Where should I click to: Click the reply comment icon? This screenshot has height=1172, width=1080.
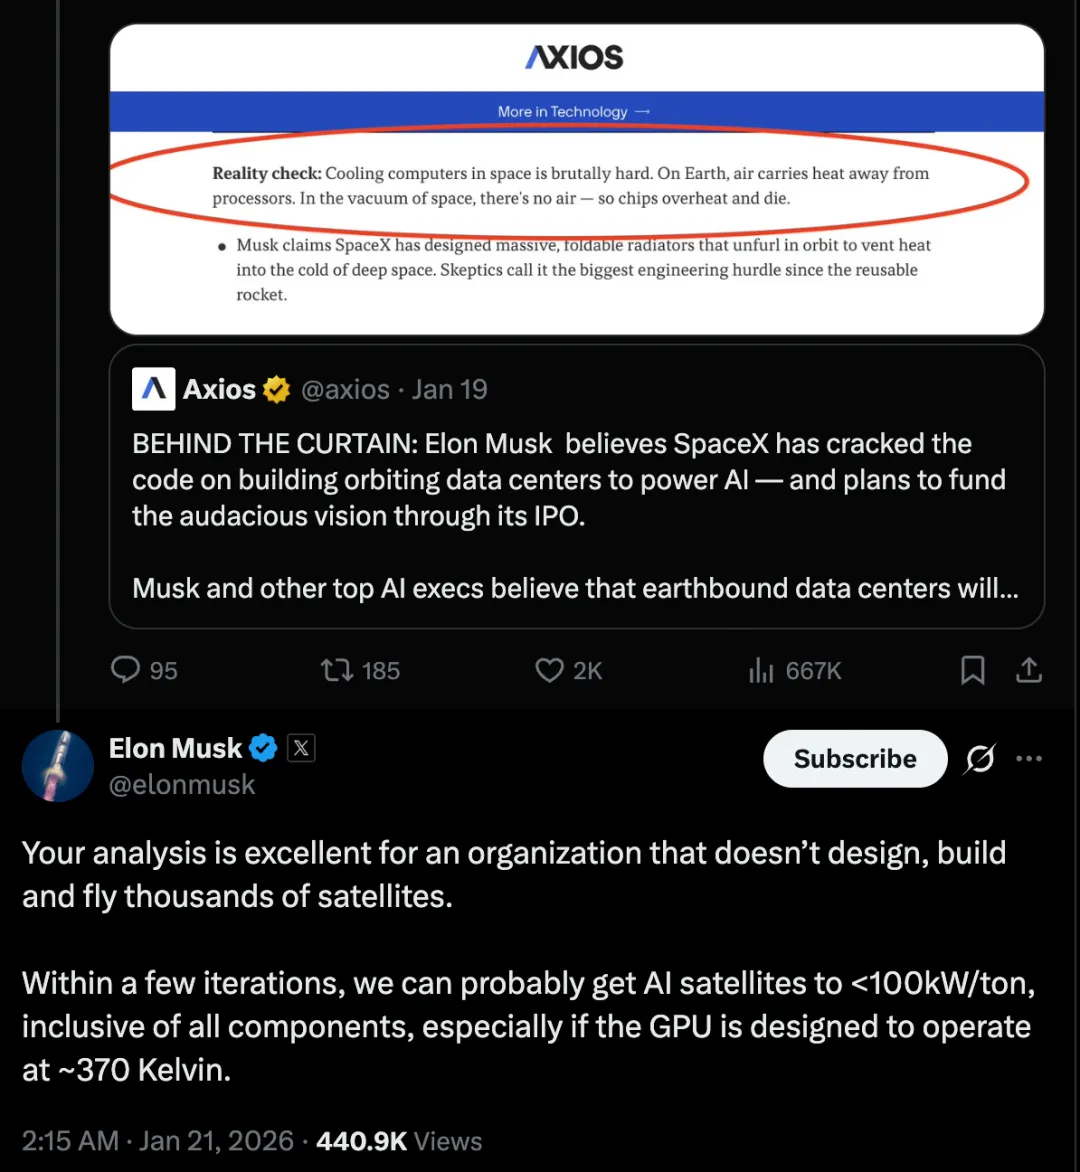[x=126, y=669]
